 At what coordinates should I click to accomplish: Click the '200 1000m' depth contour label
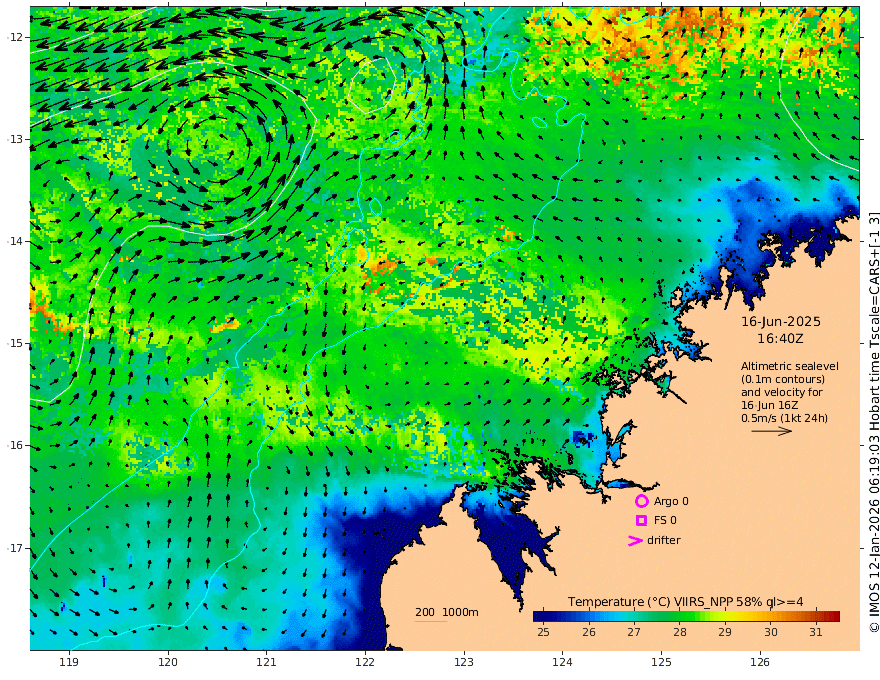coord(447,612)
